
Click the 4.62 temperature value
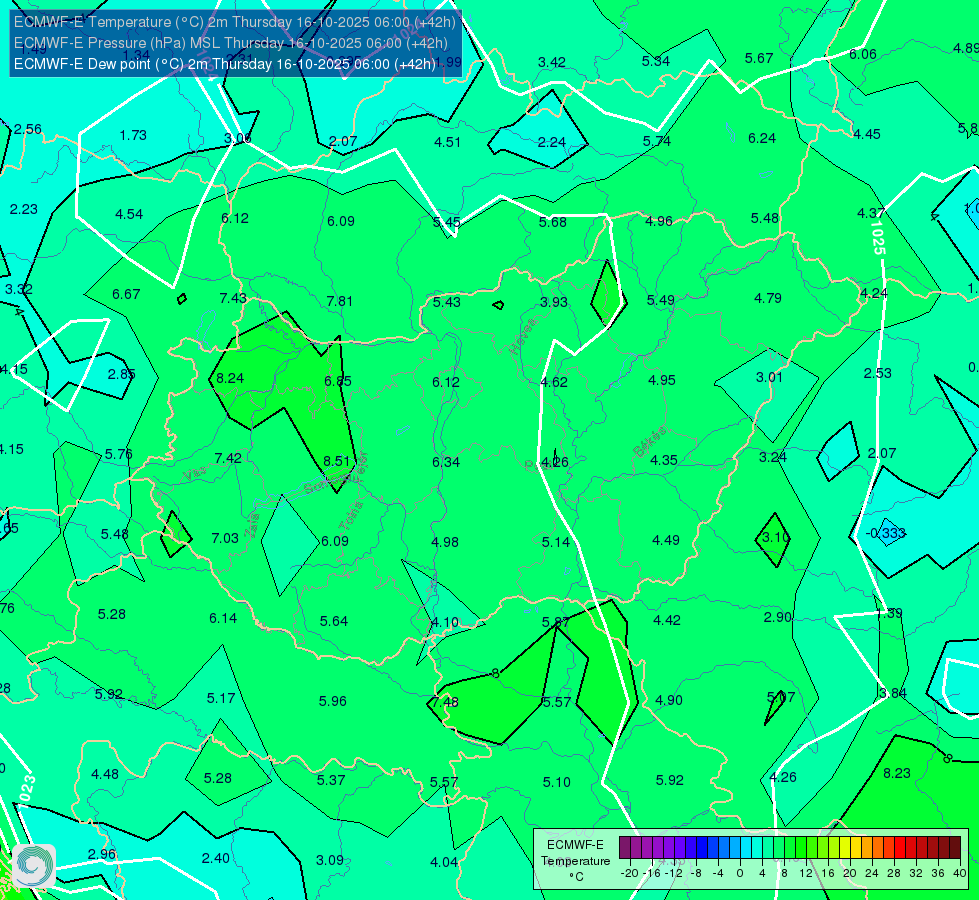point(554,382)
